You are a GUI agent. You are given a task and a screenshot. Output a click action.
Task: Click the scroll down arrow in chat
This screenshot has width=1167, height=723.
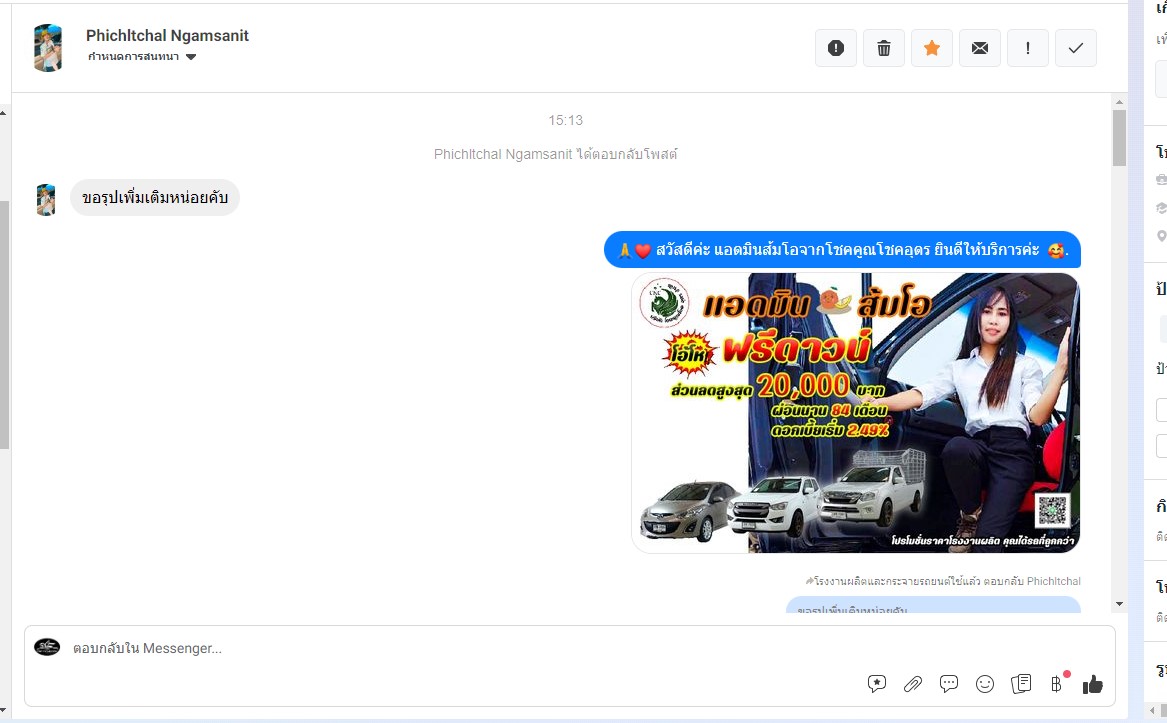(1119, 604)
